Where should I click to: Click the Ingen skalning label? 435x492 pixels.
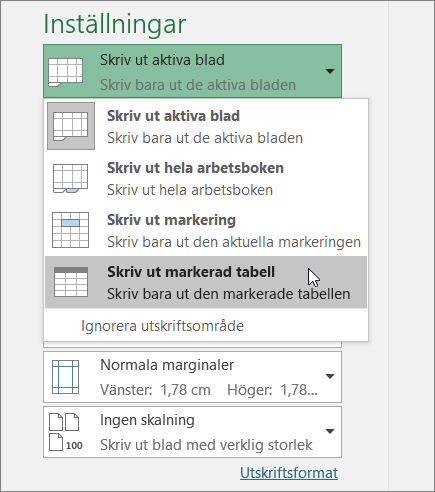[x=147, y=420]
